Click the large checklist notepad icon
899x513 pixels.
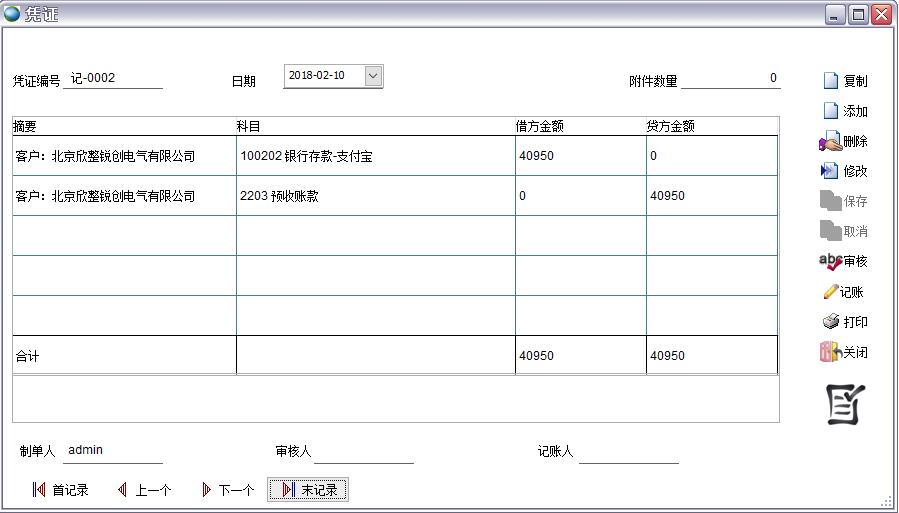click(845, 404)
